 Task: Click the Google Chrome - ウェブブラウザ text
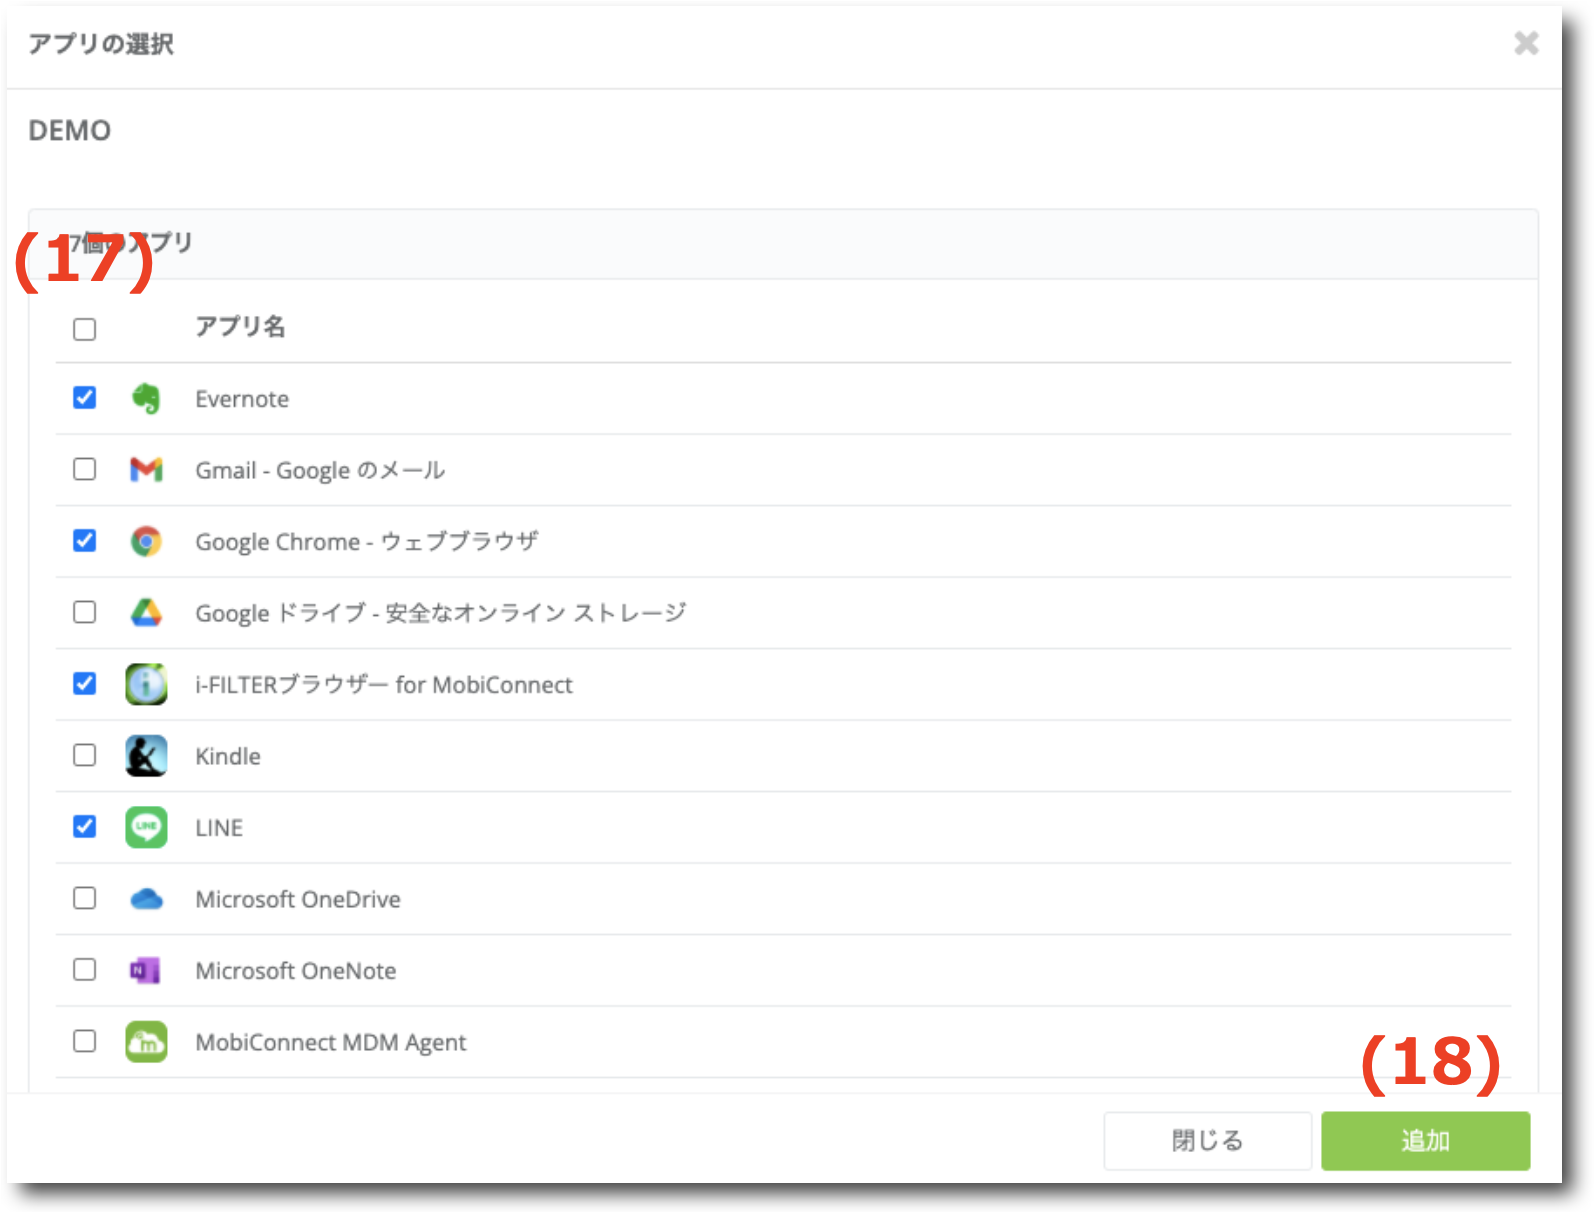point(366,542)
